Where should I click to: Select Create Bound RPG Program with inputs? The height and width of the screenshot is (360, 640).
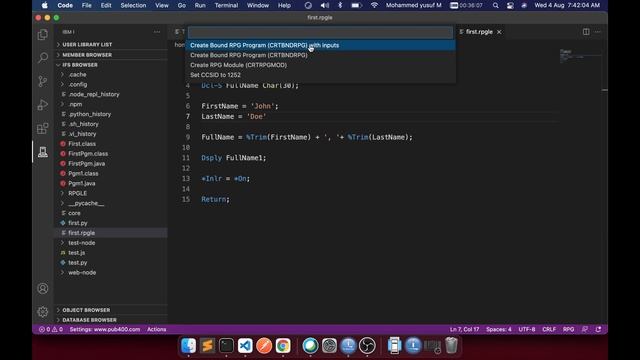pos(320,45)
